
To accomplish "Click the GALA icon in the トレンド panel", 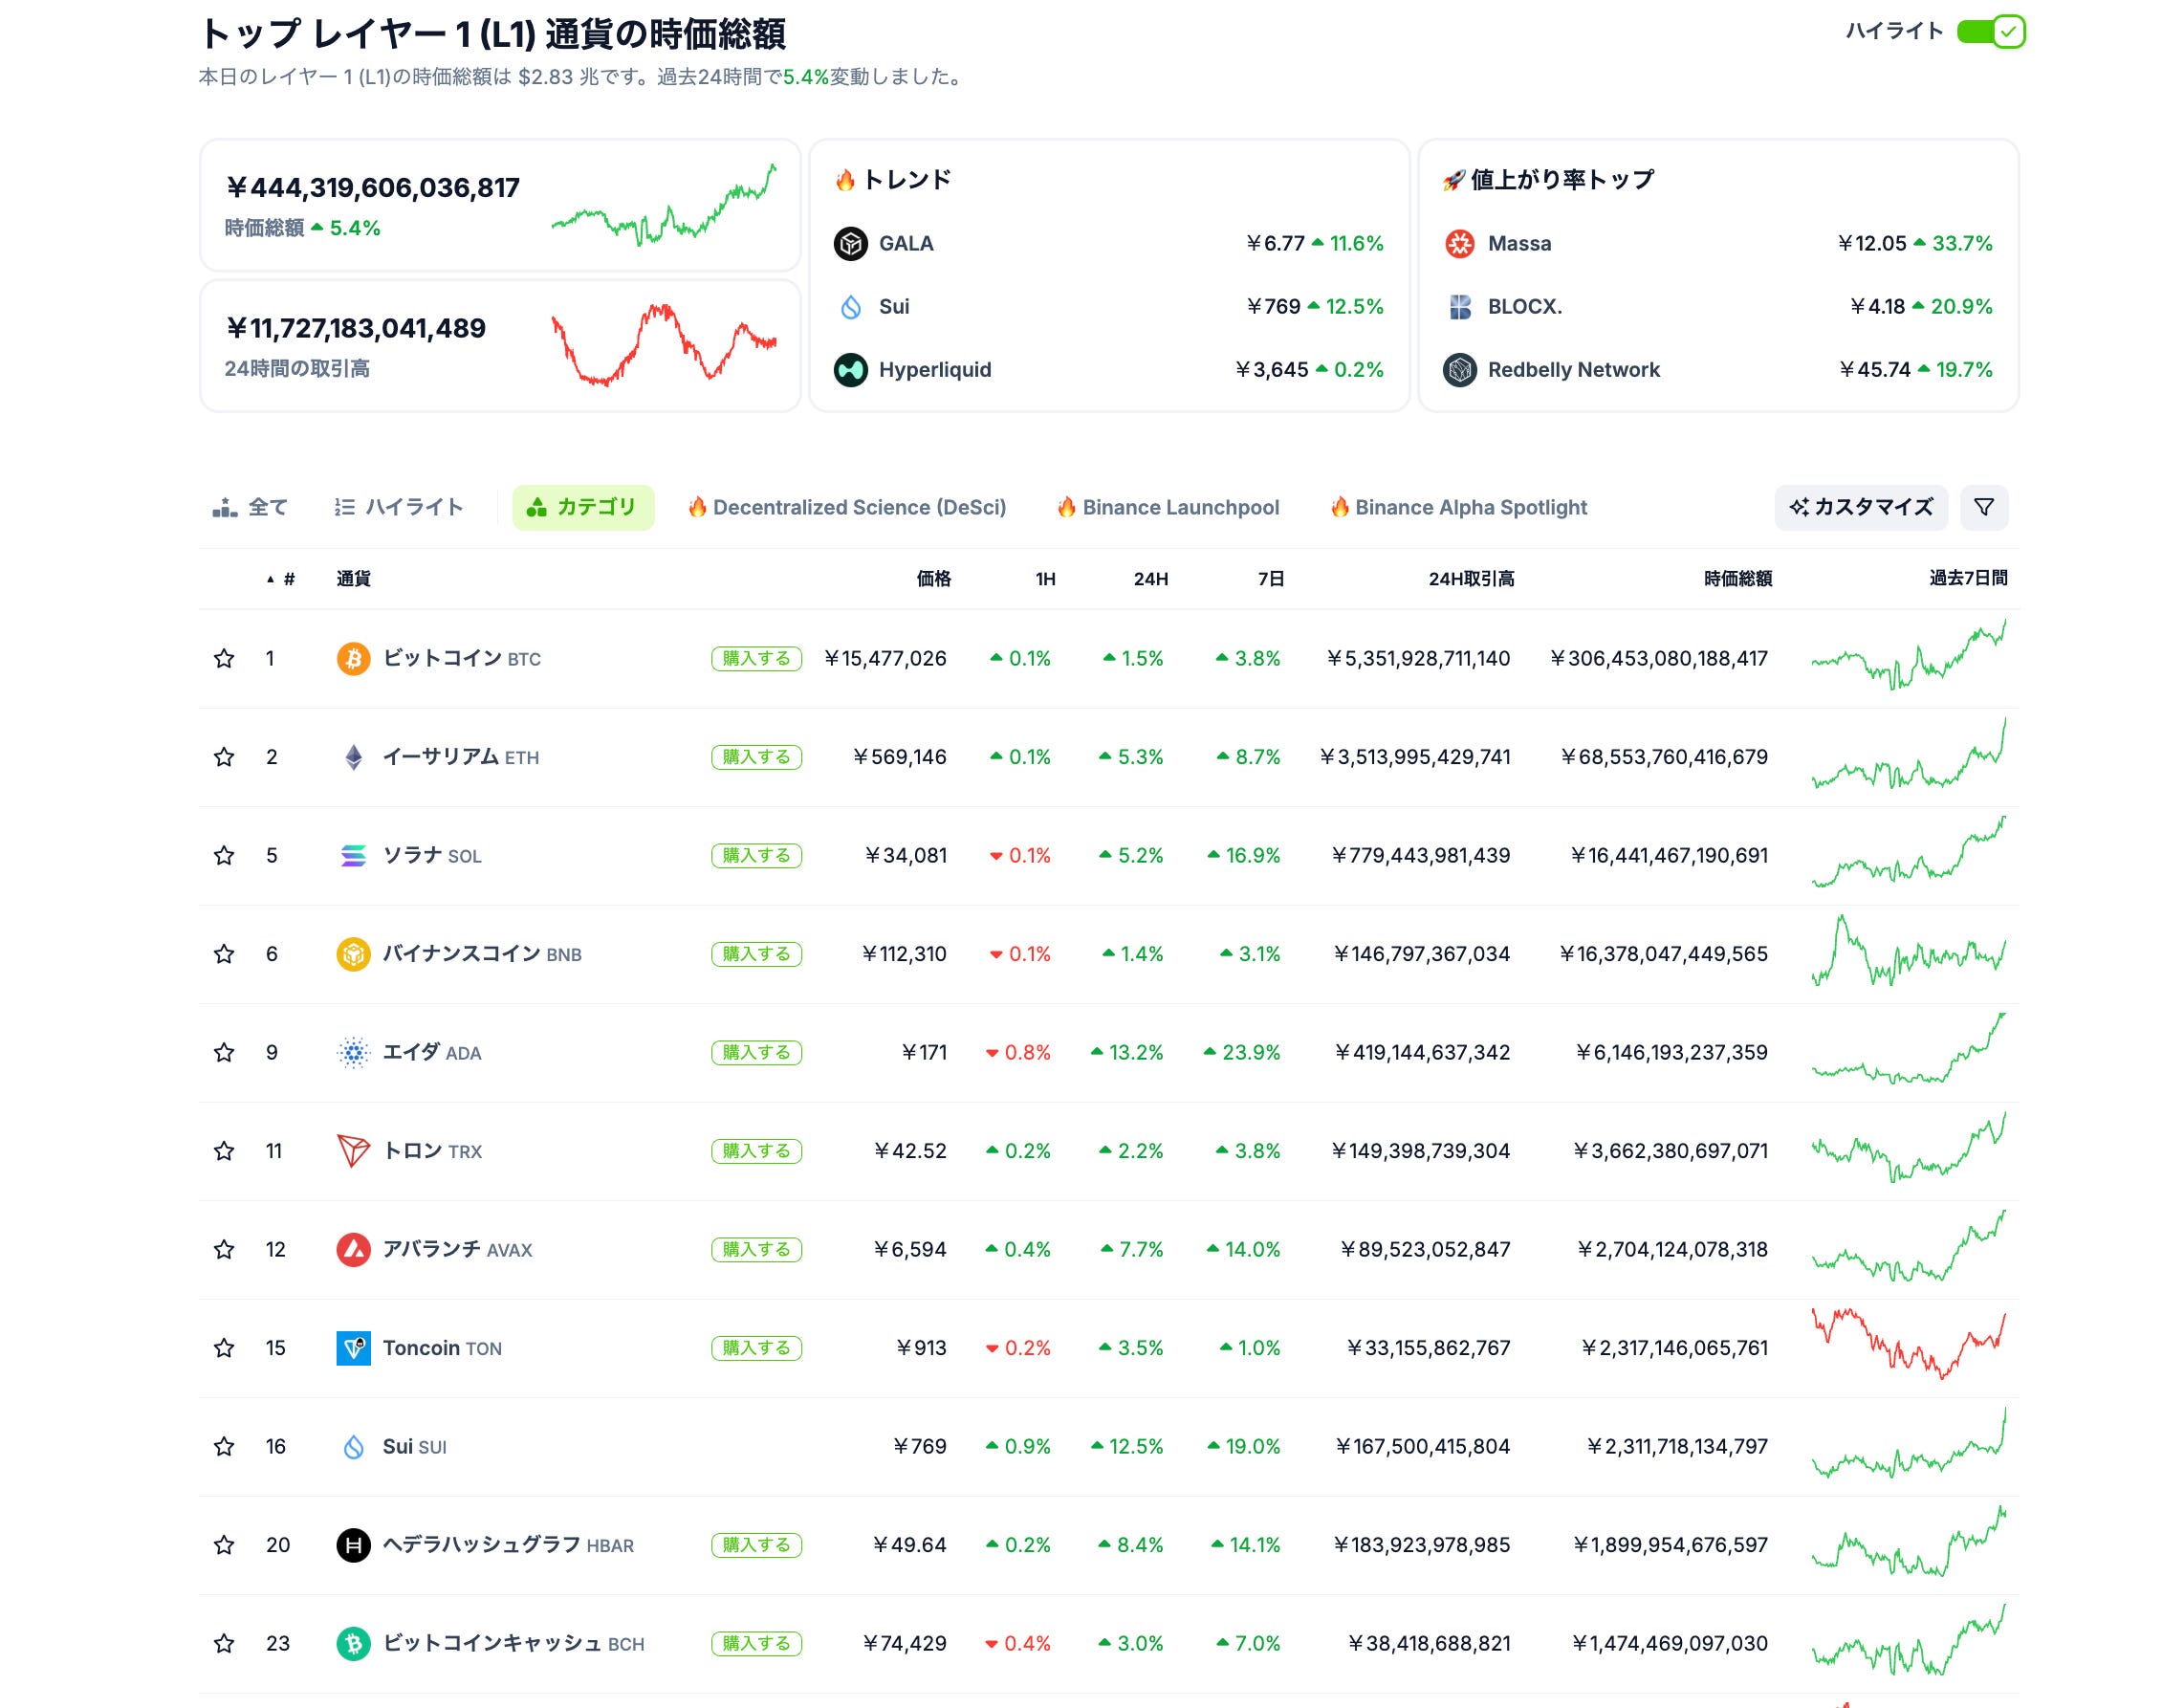I will [x=851, y=242].
